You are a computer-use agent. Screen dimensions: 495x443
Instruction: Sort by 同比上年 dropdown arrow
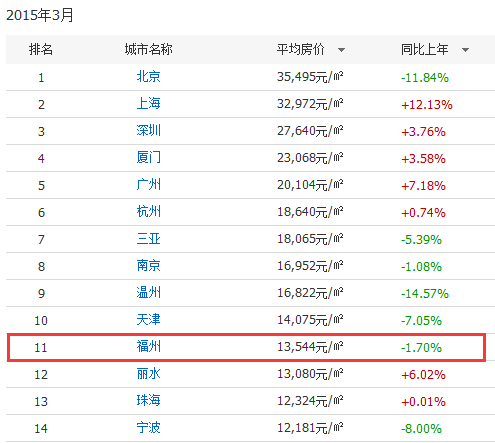pyautogui.click(x=465, y=50)
